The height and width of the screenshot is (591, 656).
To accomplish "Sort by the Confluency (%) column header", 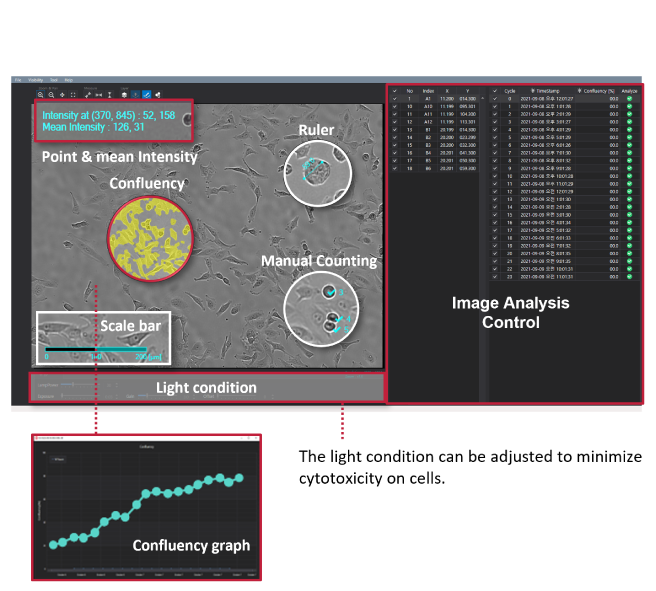I will coord(596,91).
